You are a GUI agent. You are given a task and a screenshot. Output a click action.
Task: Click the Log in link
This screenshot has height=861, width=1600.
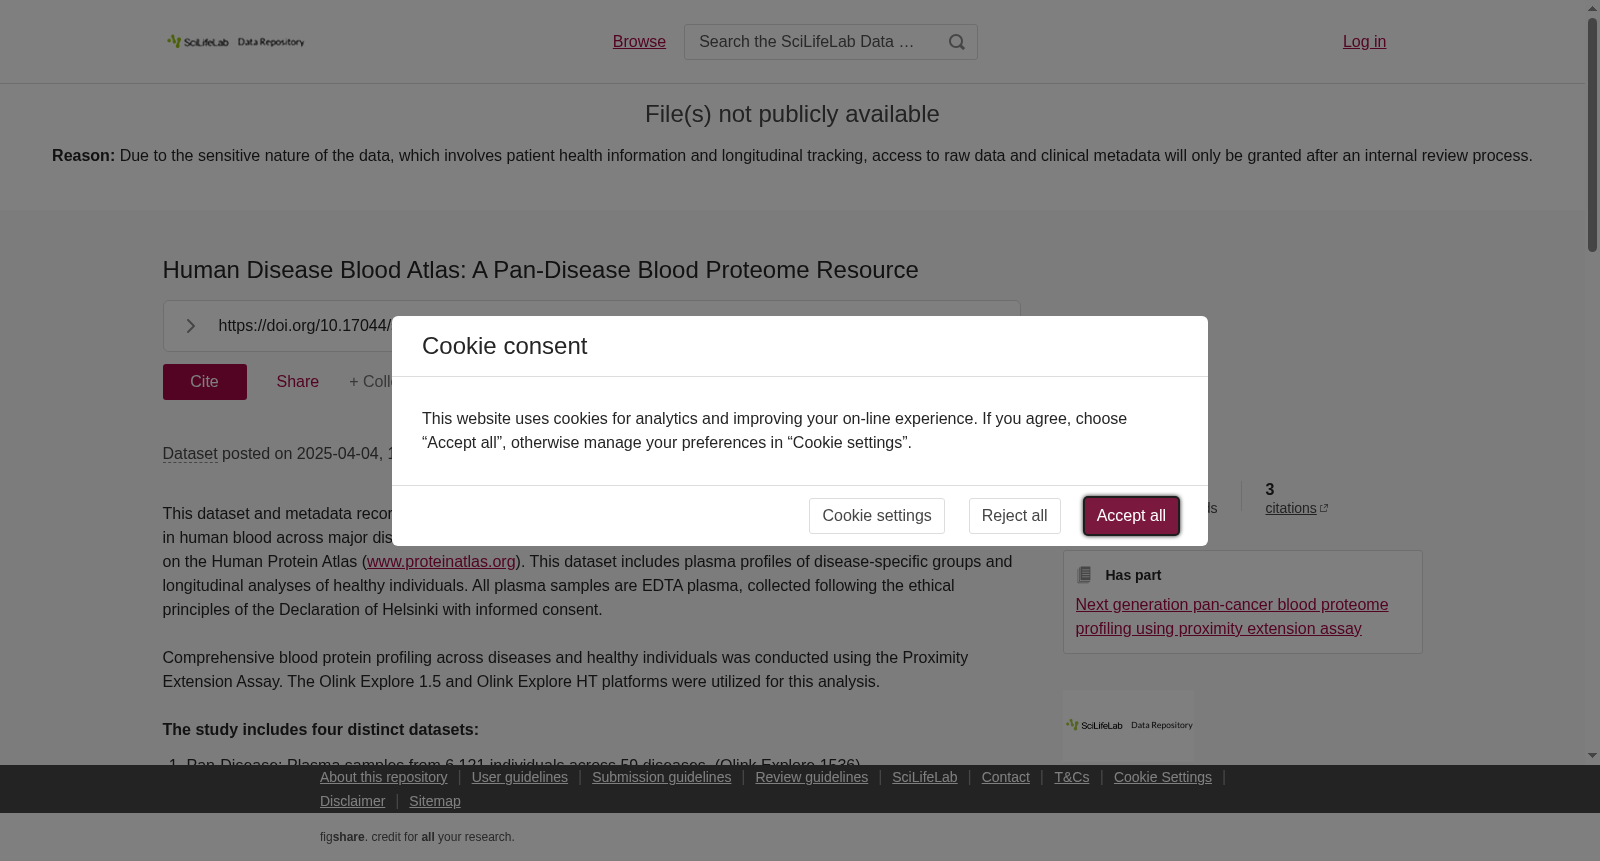click(x=1364, y=42)
